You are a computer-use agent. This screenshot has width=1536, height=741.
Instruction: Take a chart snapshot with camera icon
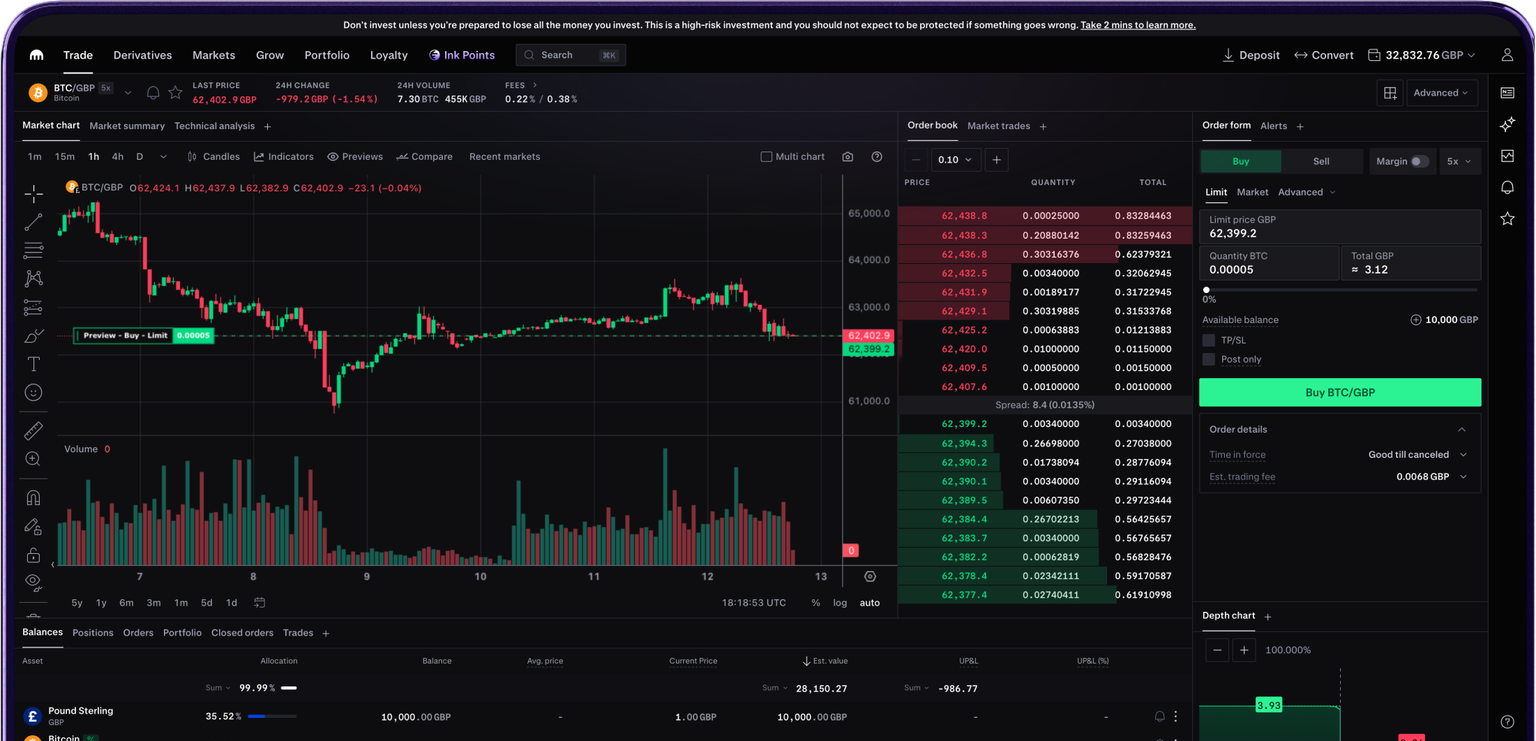pos(848,157)
